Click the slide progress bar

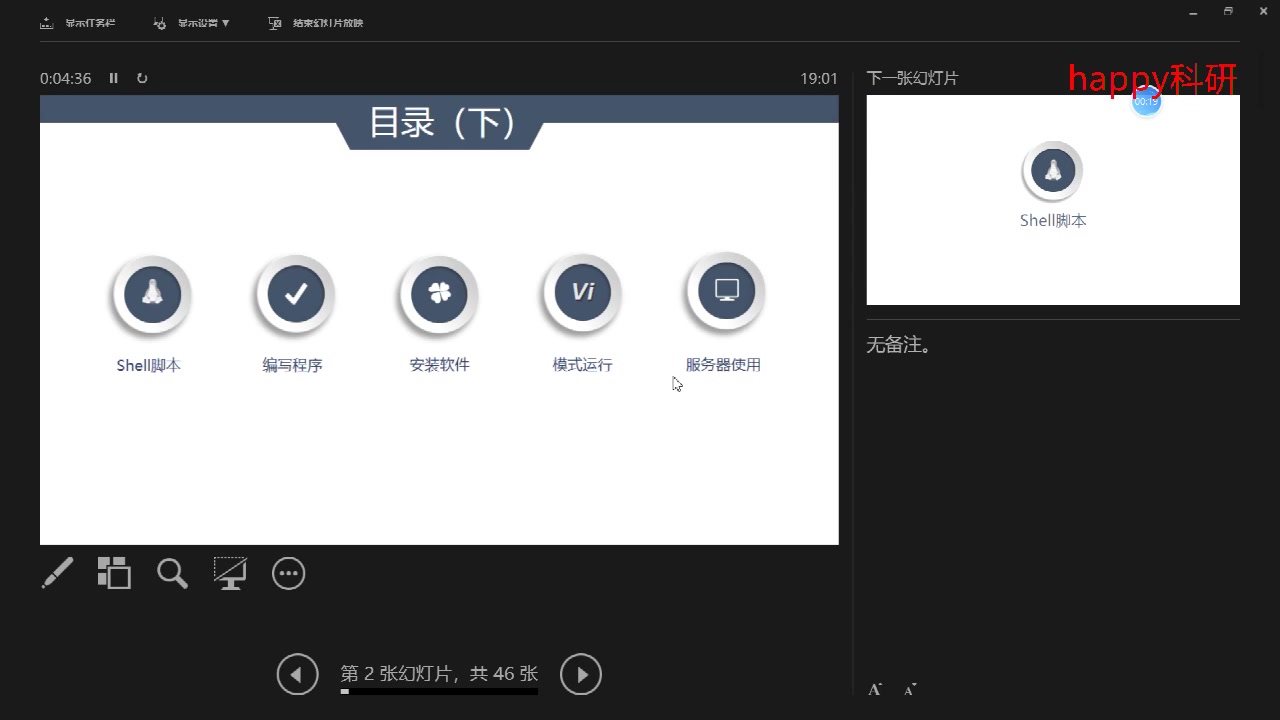click(x=438, y=690)
